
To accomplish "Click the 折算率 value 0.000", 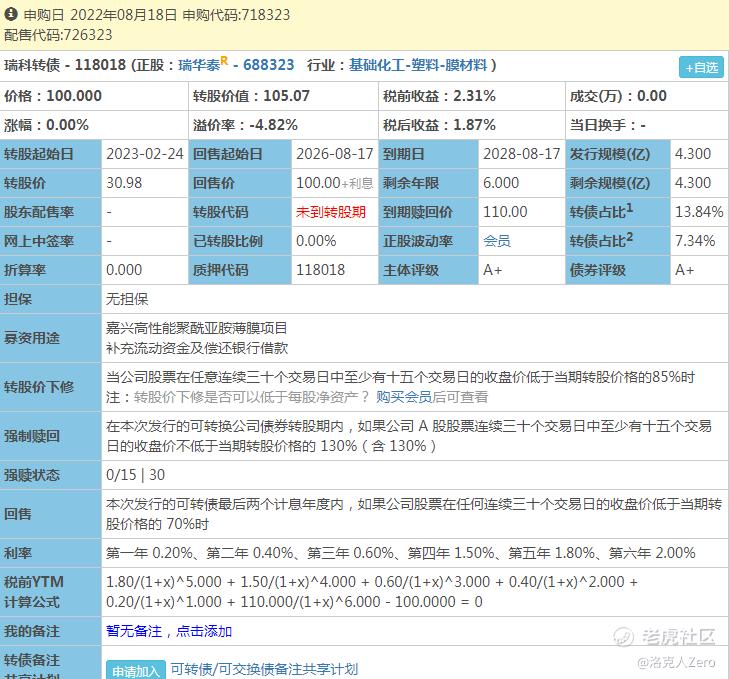I will coord(124,270).
